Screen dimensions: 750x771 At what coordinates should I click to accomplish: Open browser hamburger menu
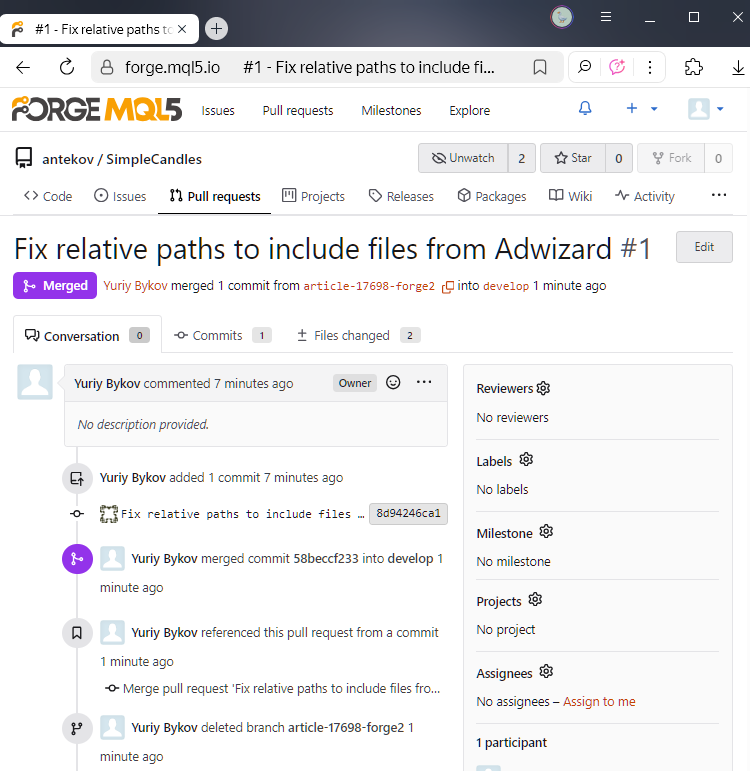tap(606, 17)
